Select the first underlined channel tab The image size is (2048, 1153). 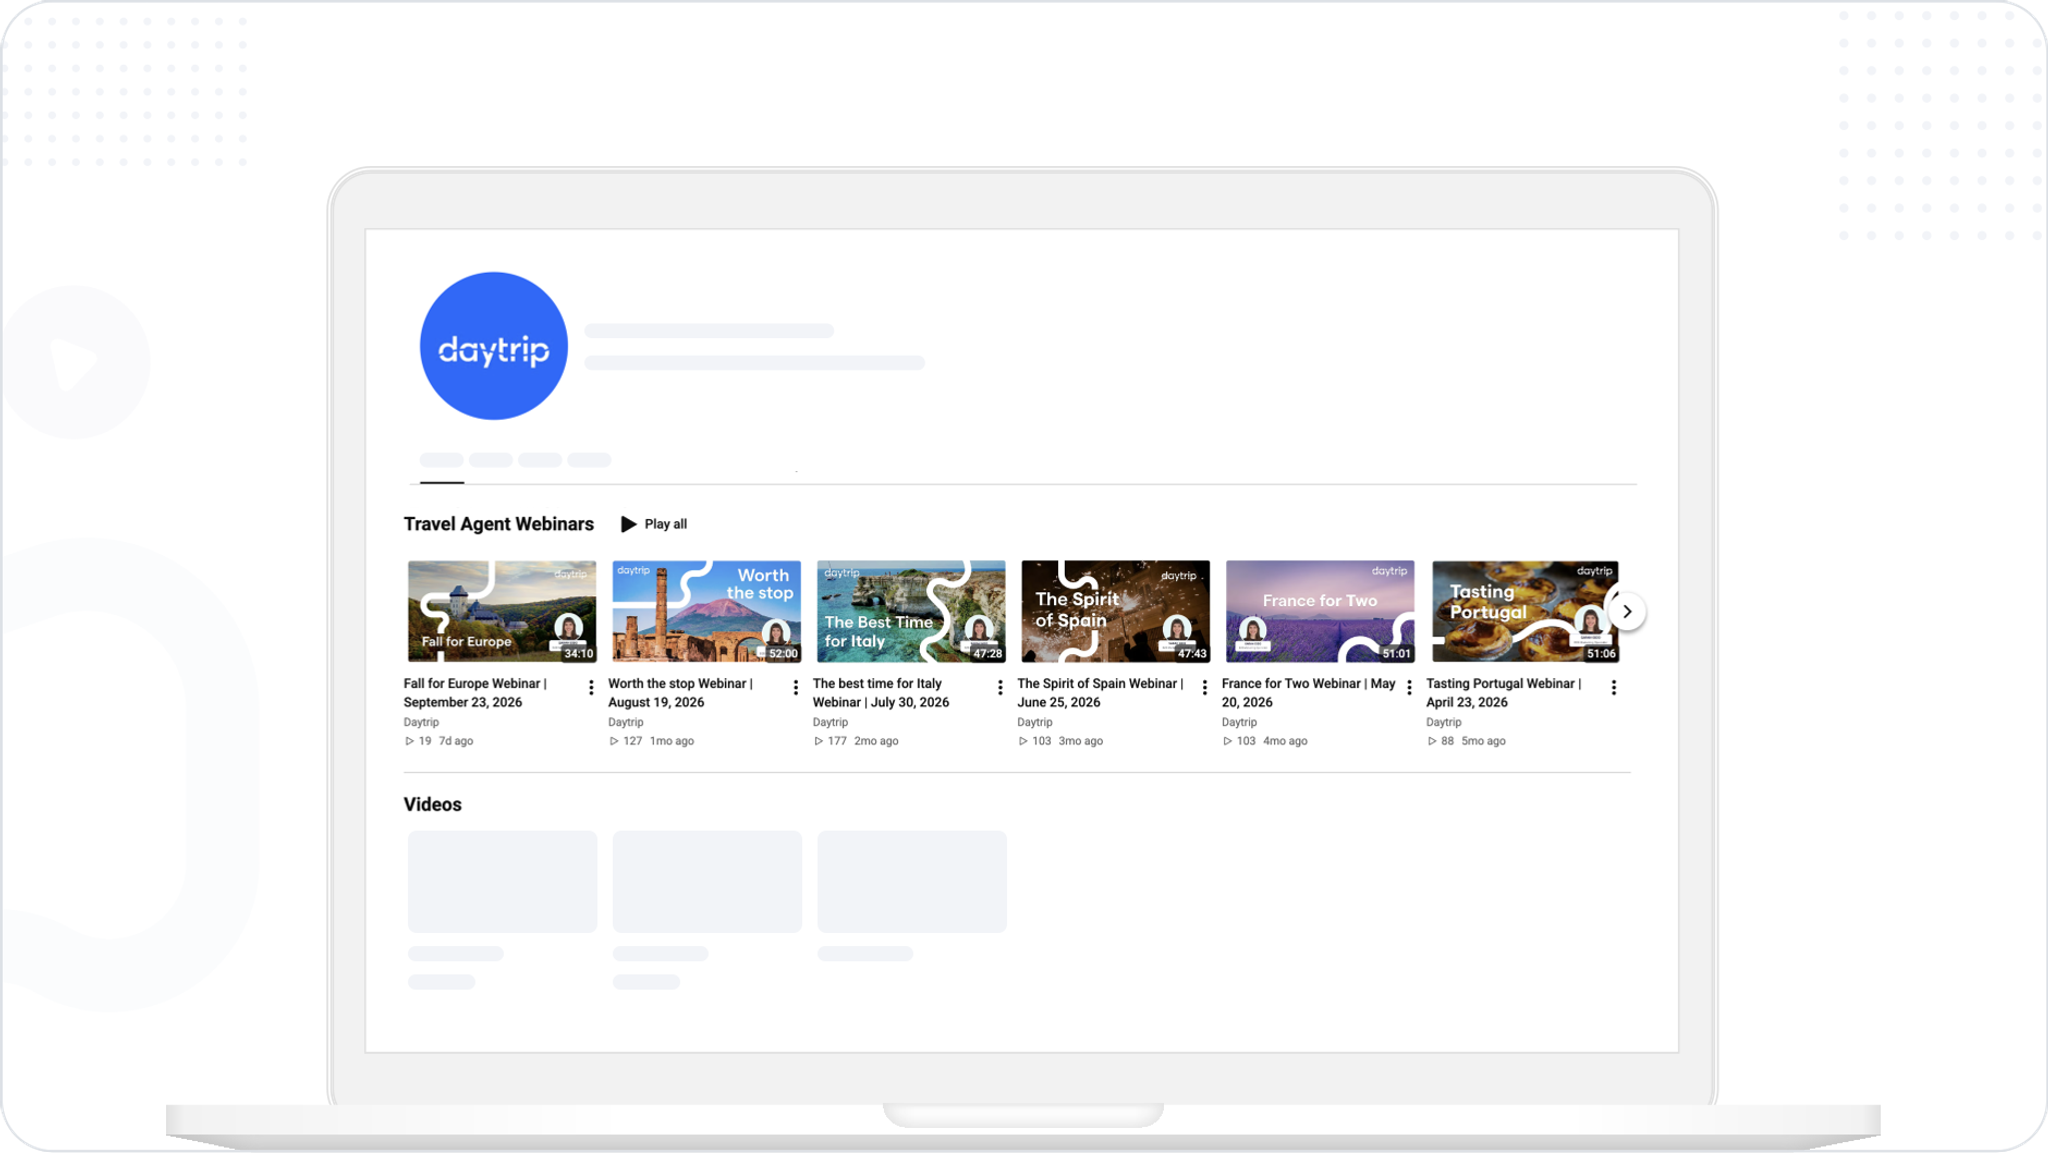point(441,461)
